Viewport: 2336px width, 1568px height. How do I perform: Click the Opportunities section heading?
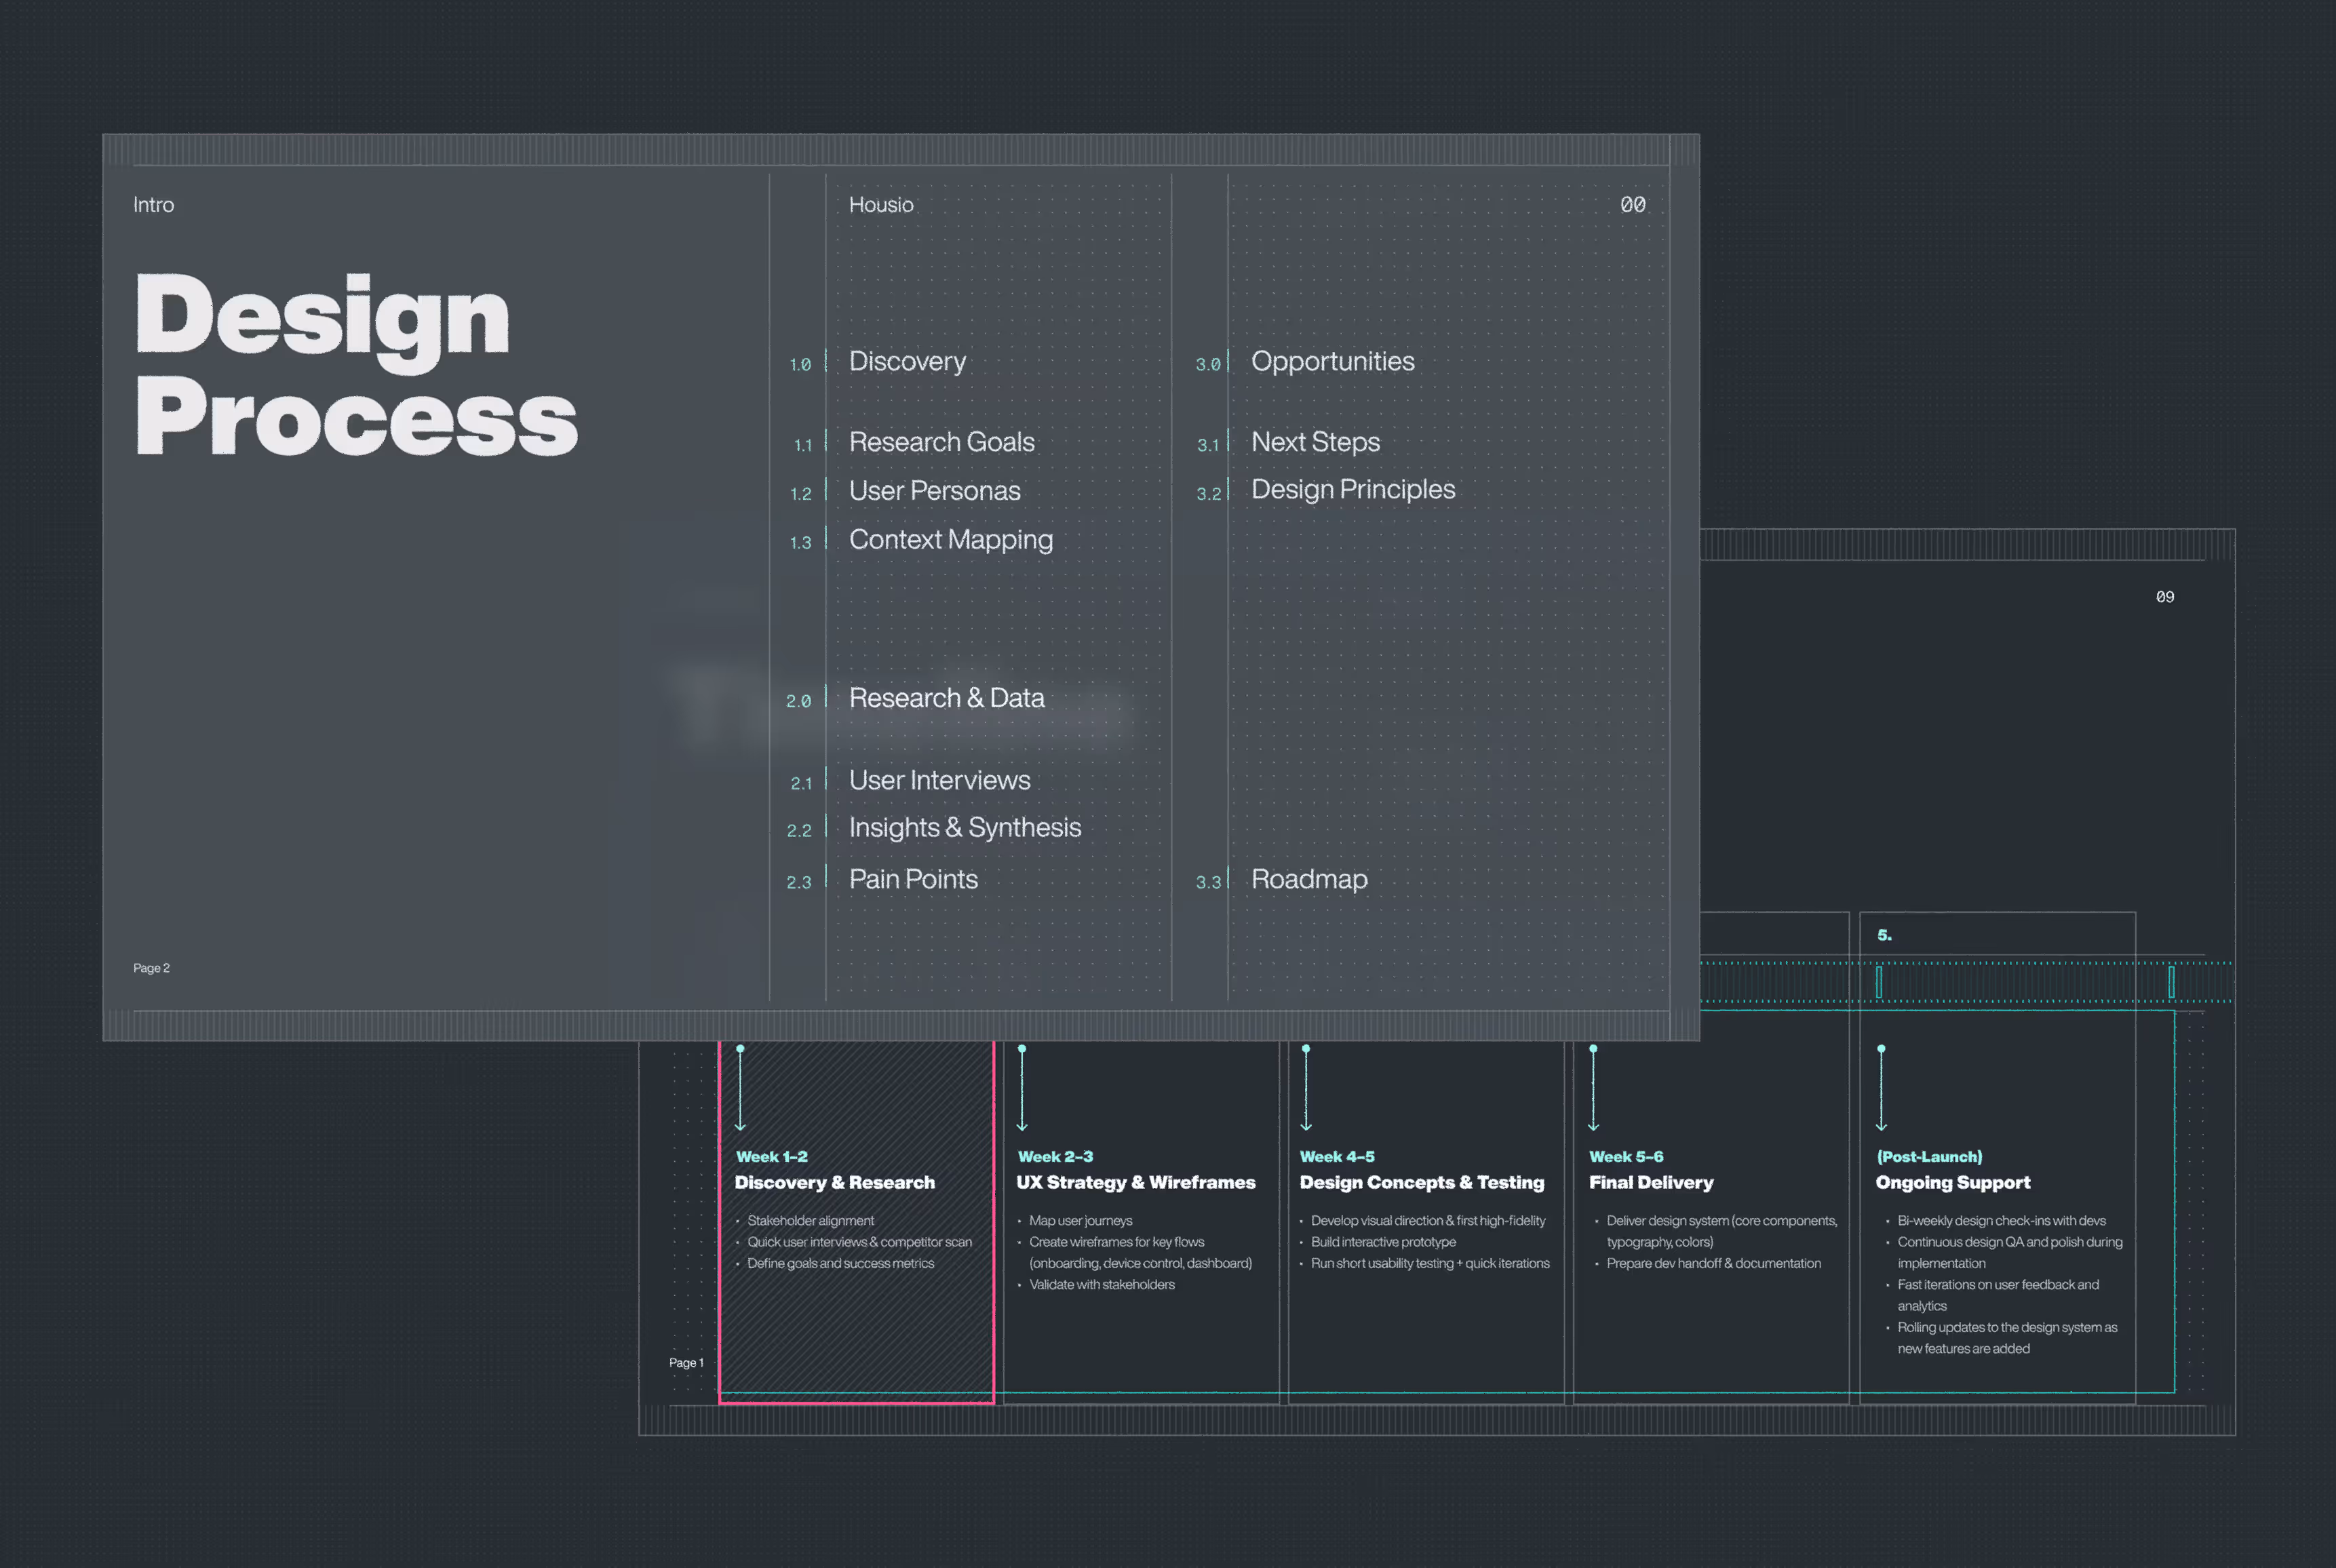tap(1332, 361)
